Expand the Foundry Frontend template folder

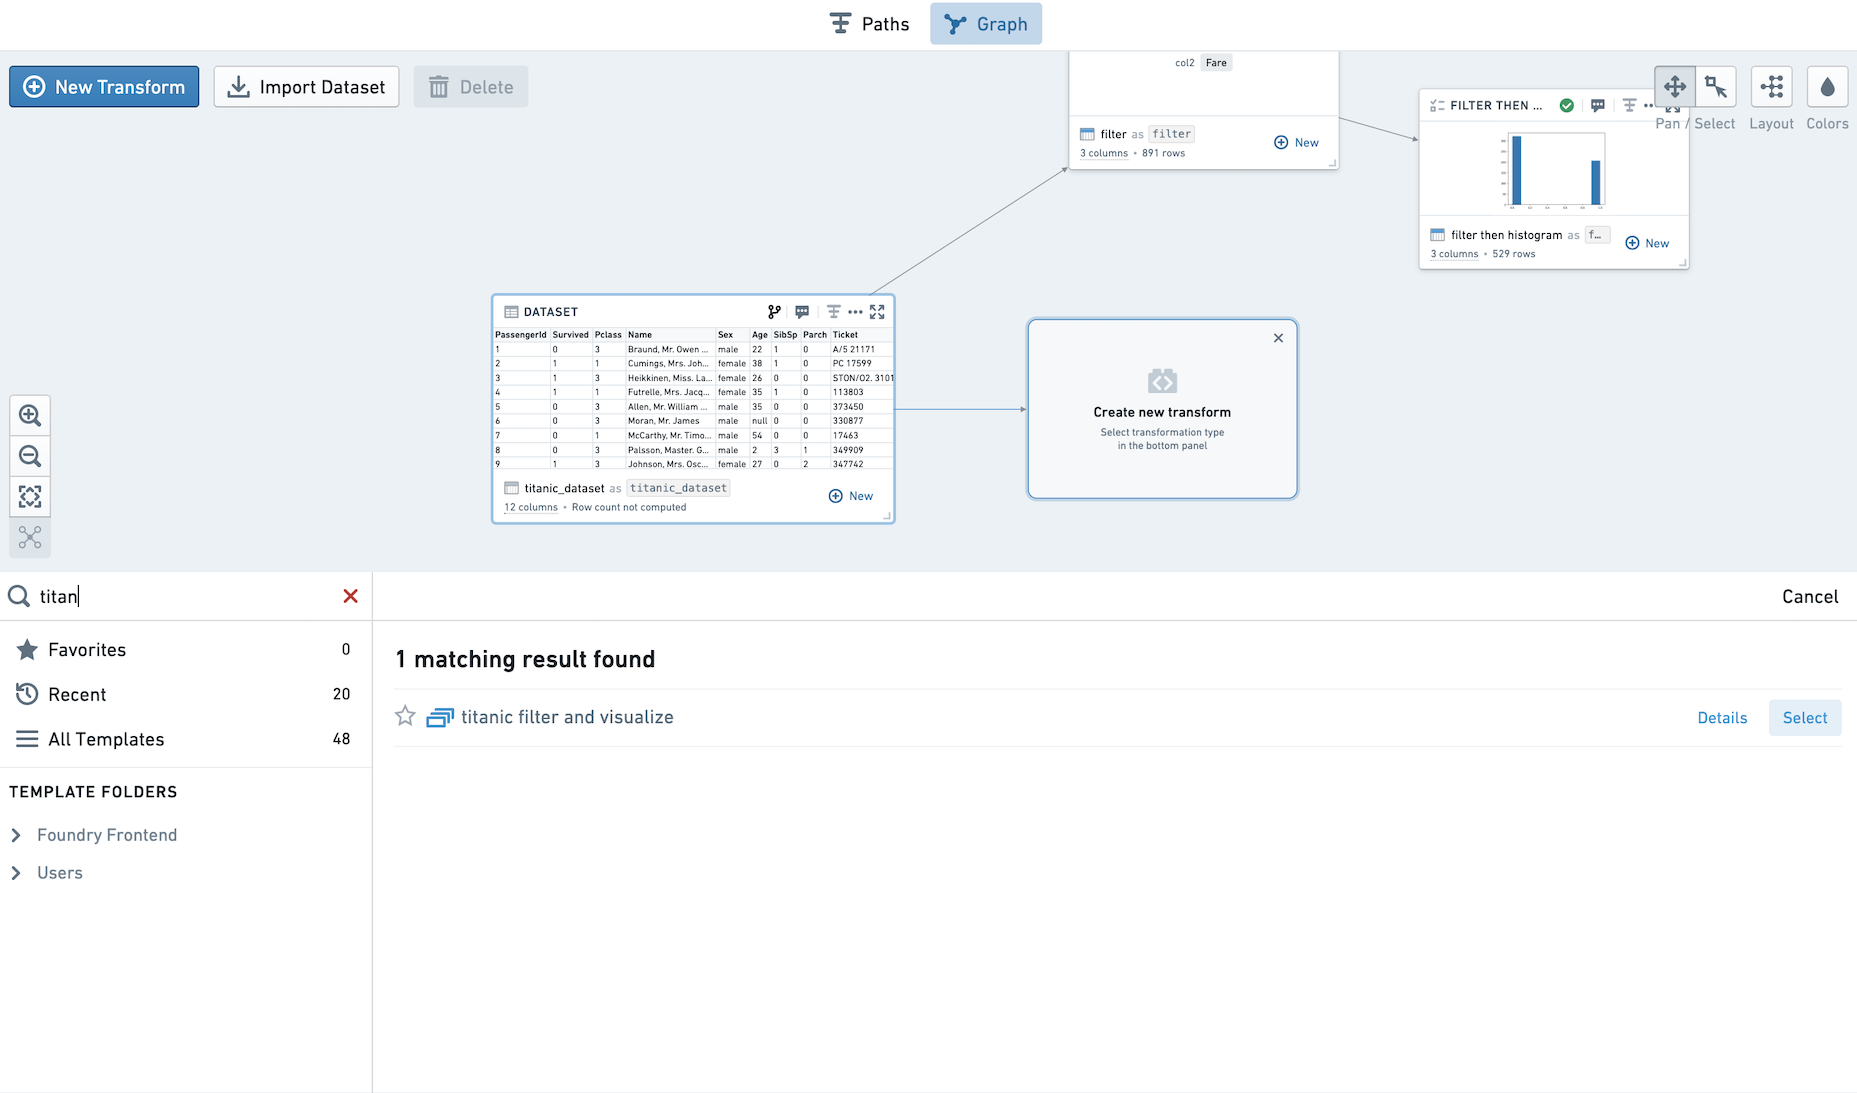coord(16,835)
